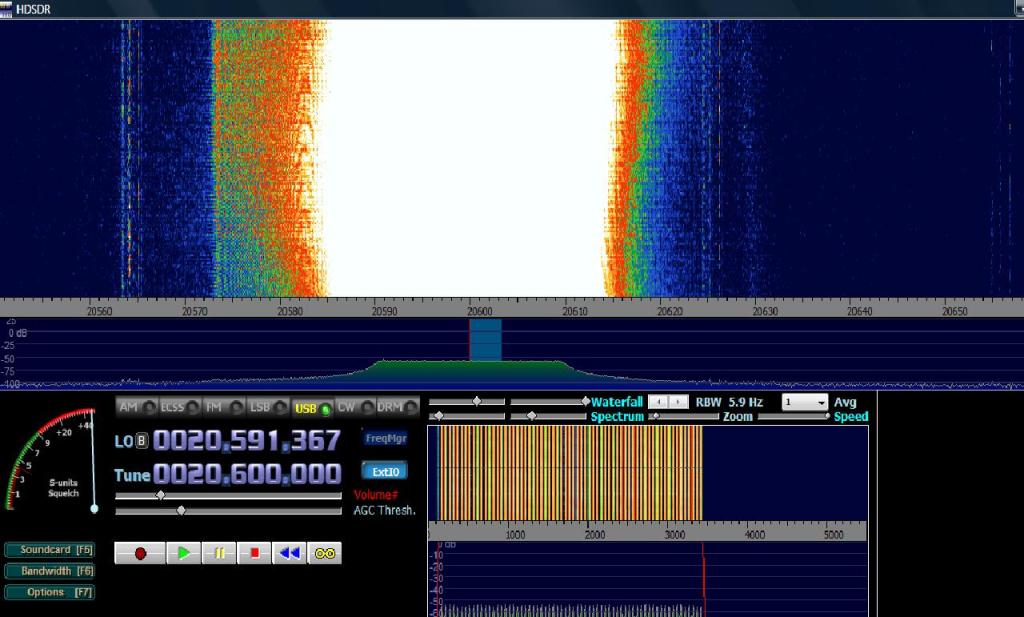Stop playback with the red square icon

pyautogui.click(x=254, y=553)
